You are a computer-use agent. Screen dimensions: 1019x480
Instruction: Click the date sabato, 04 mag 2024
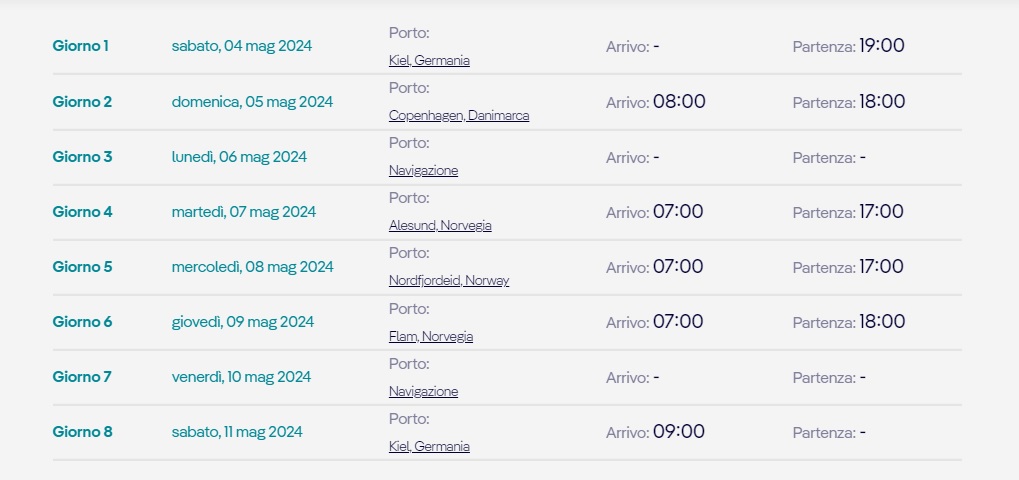242,46
